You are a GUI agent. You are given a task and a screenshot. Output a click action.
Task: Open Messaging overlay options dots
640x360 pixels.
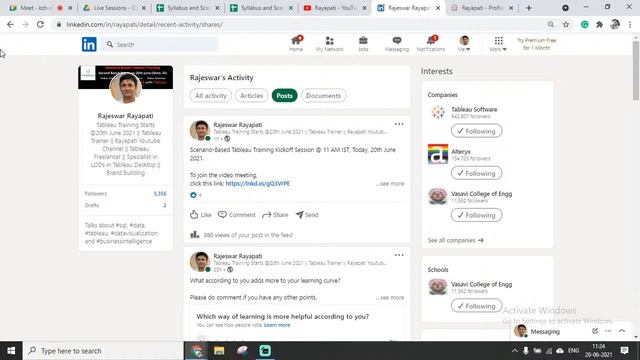pyautogui.click(x=608, y=331)
